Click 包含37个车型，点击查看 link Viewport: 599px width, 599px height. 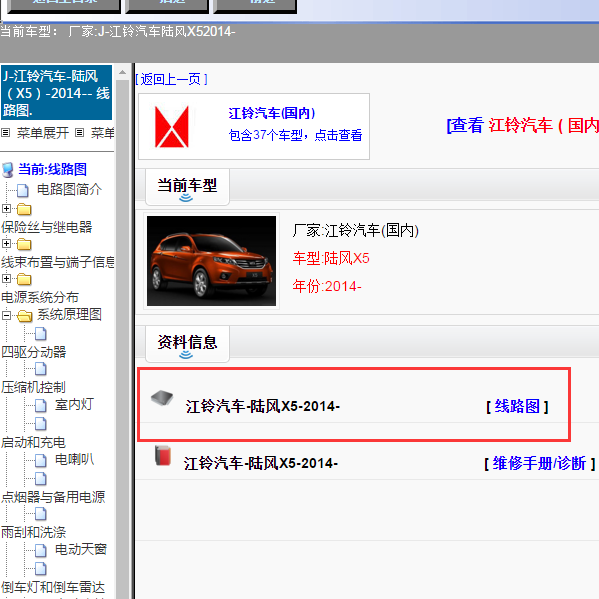tap(295, 135)
